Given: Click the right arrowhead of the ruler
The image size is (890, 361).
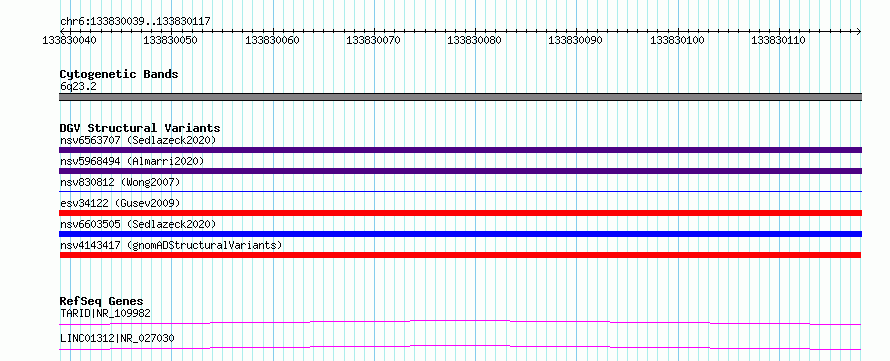Looking at the screenshot, I should (x=858, y=31).
